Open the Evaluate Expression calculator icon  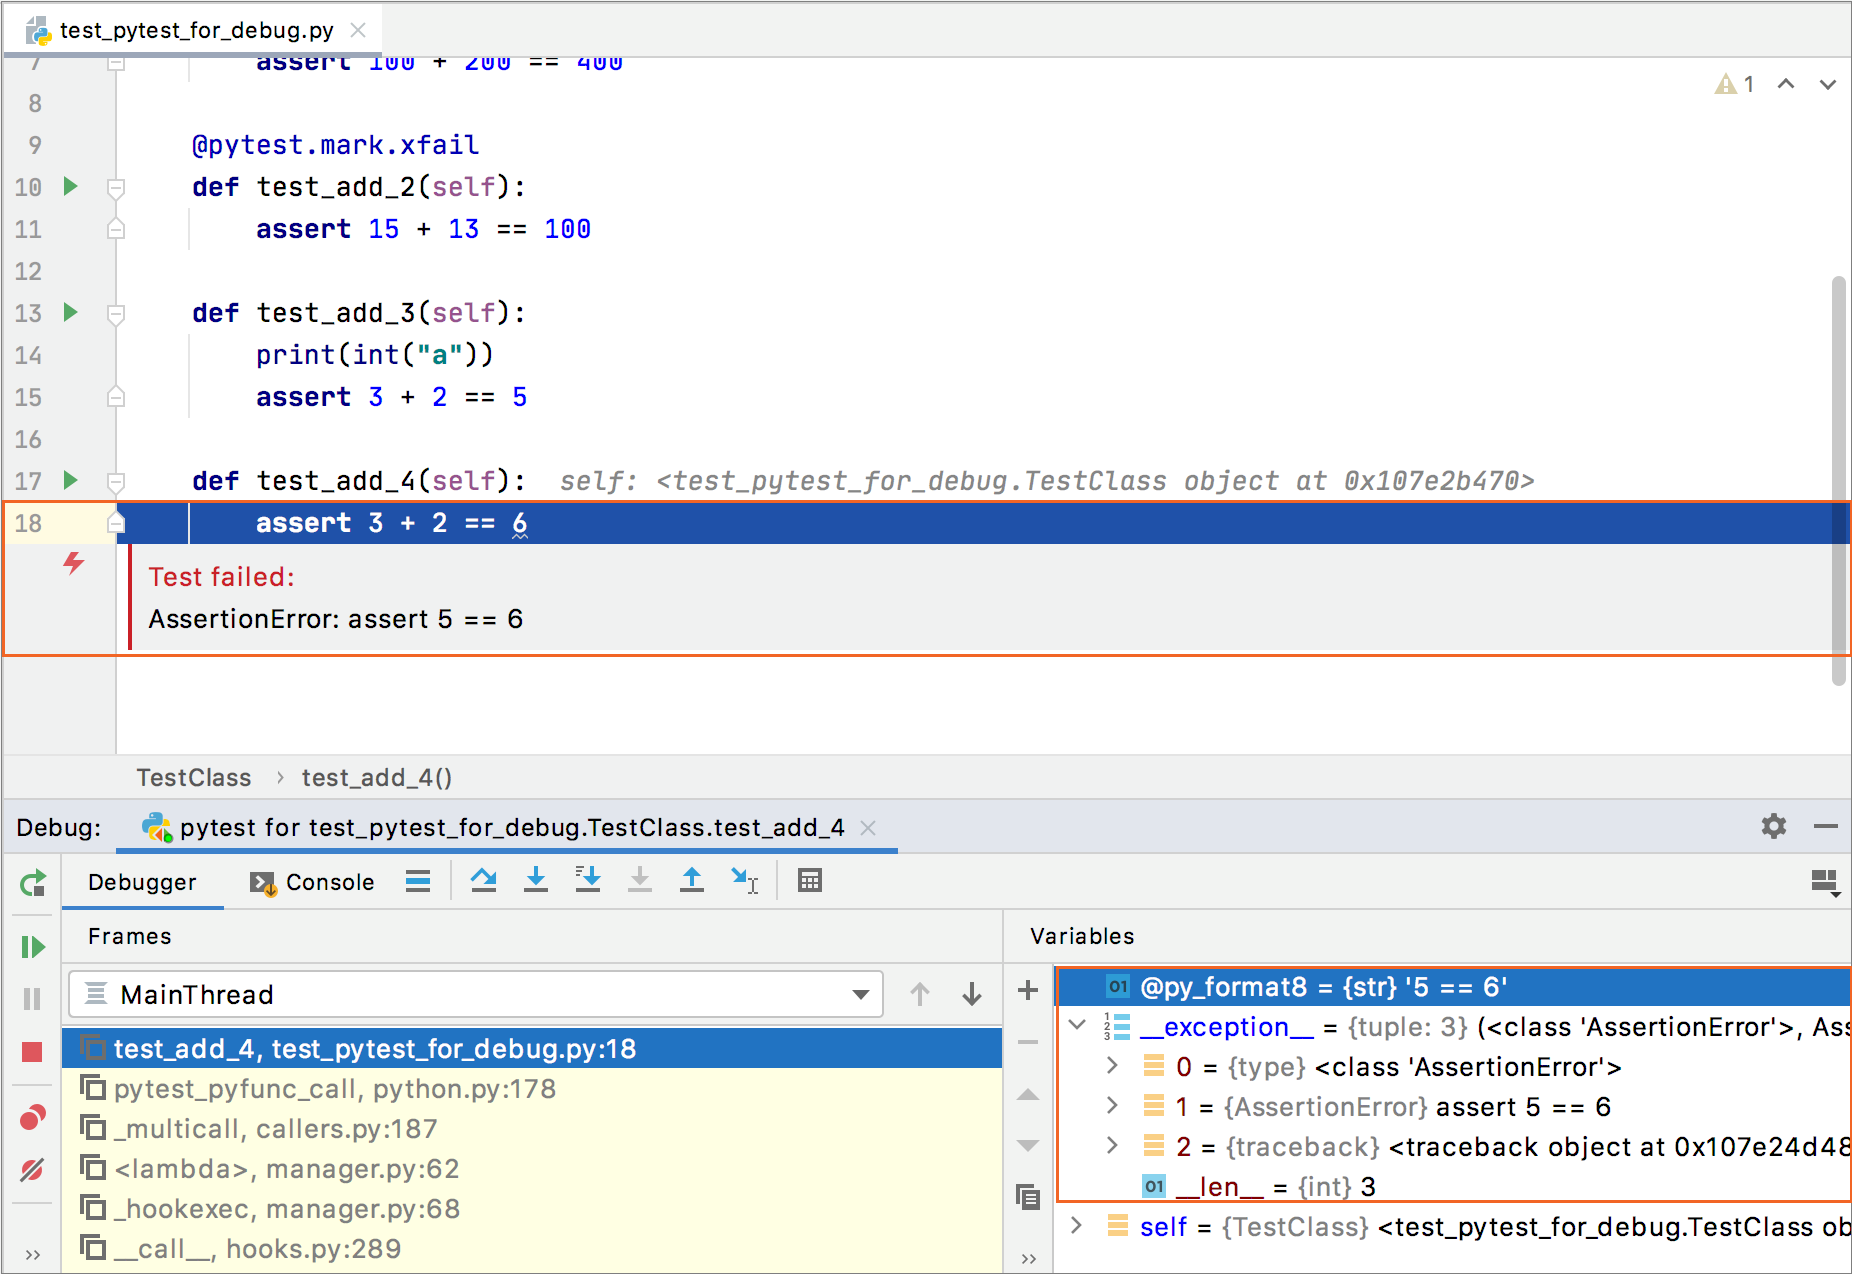[x=809, y=879]
